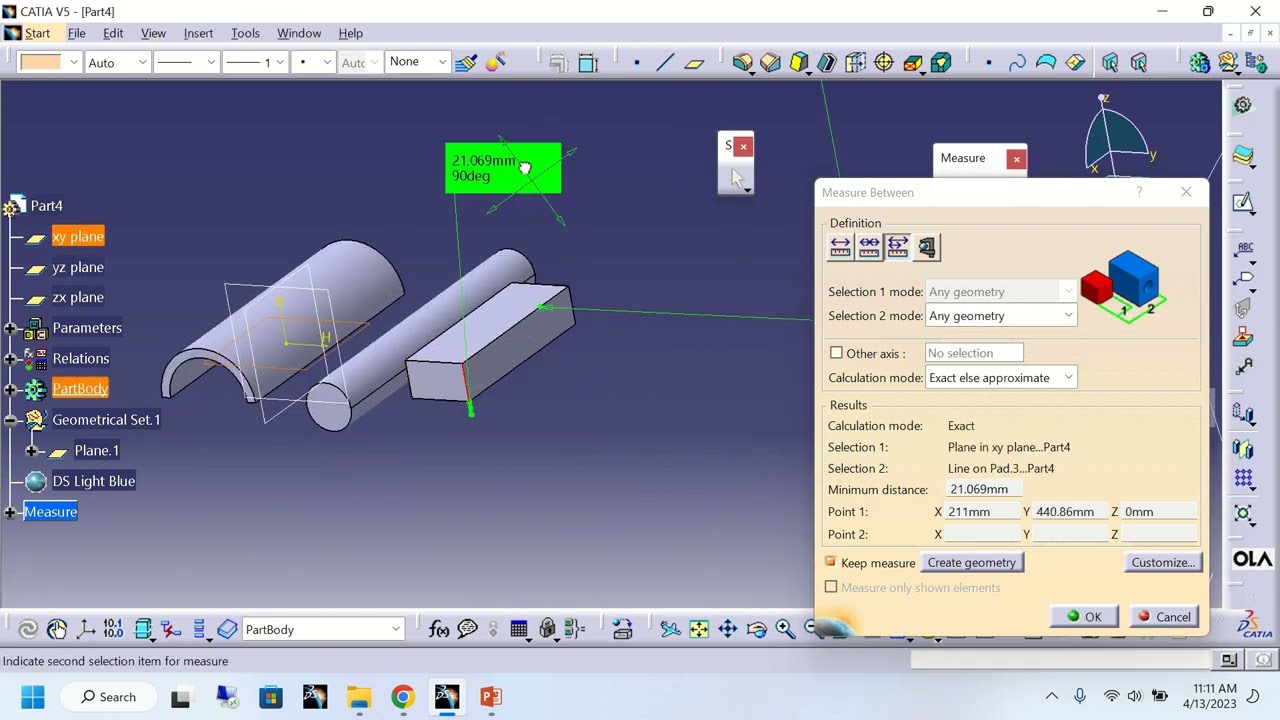The height and width of the screenshot is (720, 1280).
Task: Click the 10.1 numeric measure icon in bottom toolbar
Action: [x=113, y=629]
